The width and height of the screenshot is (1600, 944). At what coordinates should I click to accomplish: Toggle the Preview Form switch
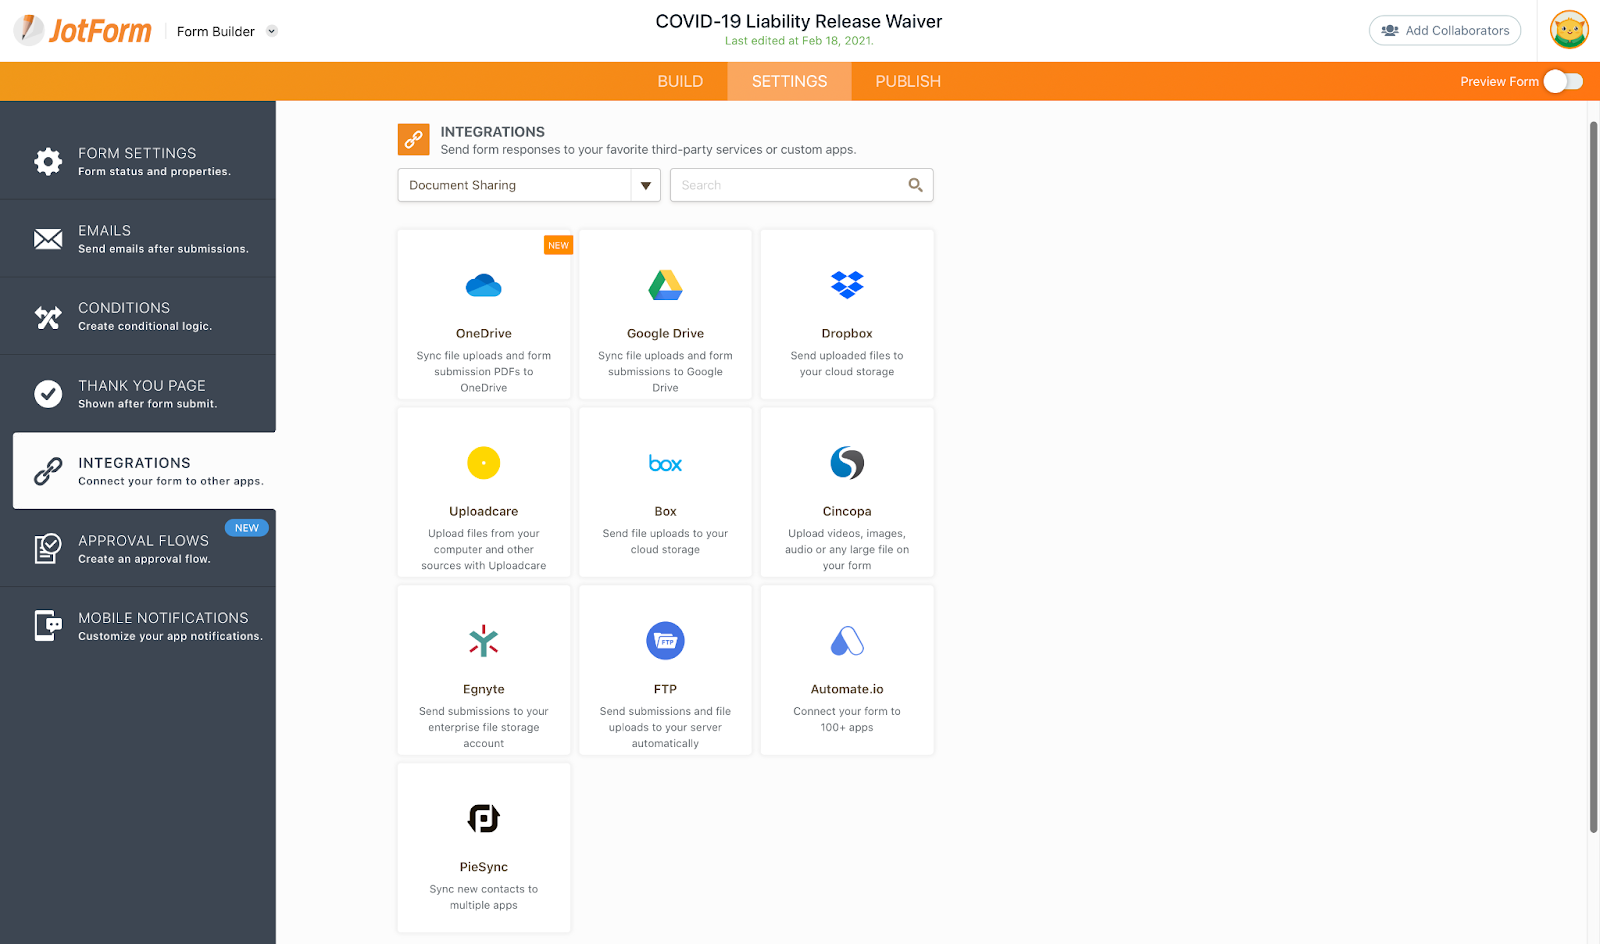[x=1564, y=81]
